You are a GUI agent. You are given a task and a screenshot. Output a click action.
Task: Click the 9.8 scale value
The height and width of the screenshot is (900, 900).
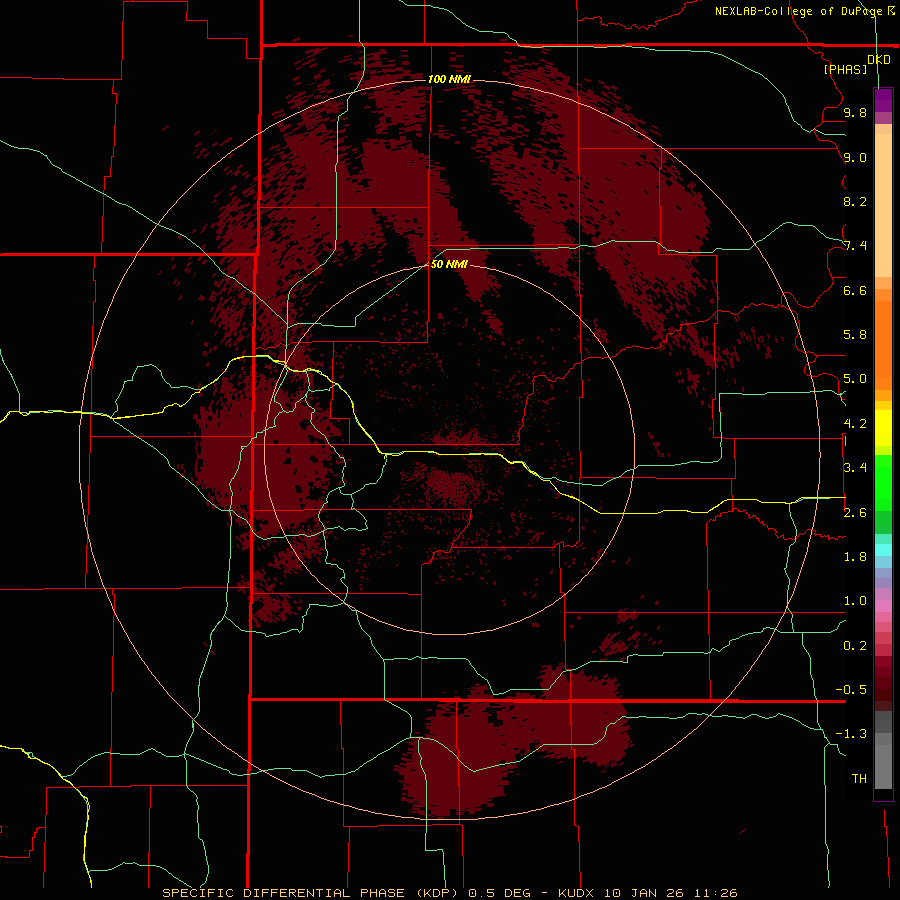pos(855,112)
